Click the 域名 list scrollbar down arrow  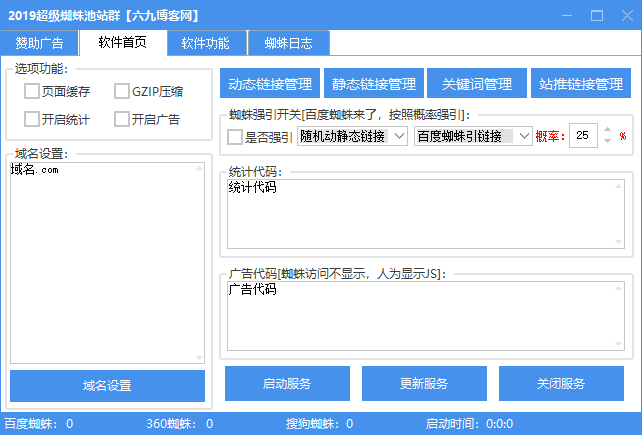tap(199, 358)
